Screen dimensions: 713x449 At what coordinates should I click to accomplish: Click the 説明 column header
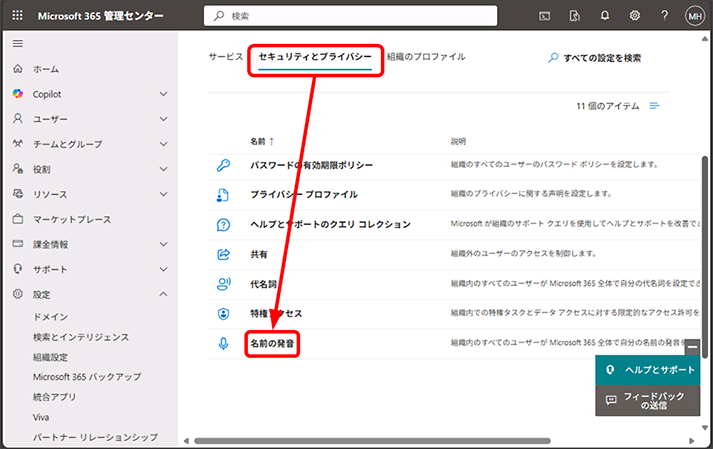point(458,141)
